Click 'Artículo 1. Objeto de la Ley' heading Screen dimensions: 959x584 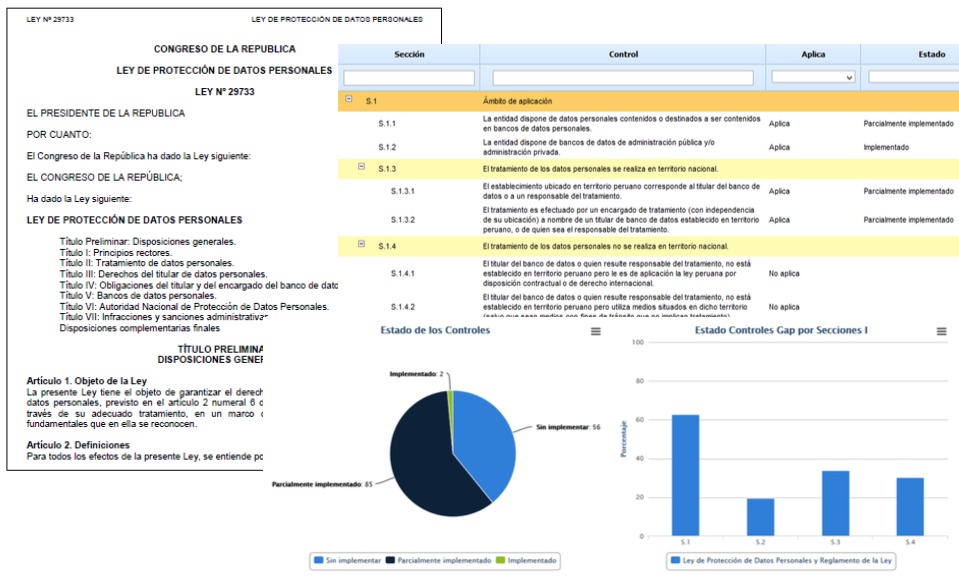pyautogui.click(x=87, y=381)
